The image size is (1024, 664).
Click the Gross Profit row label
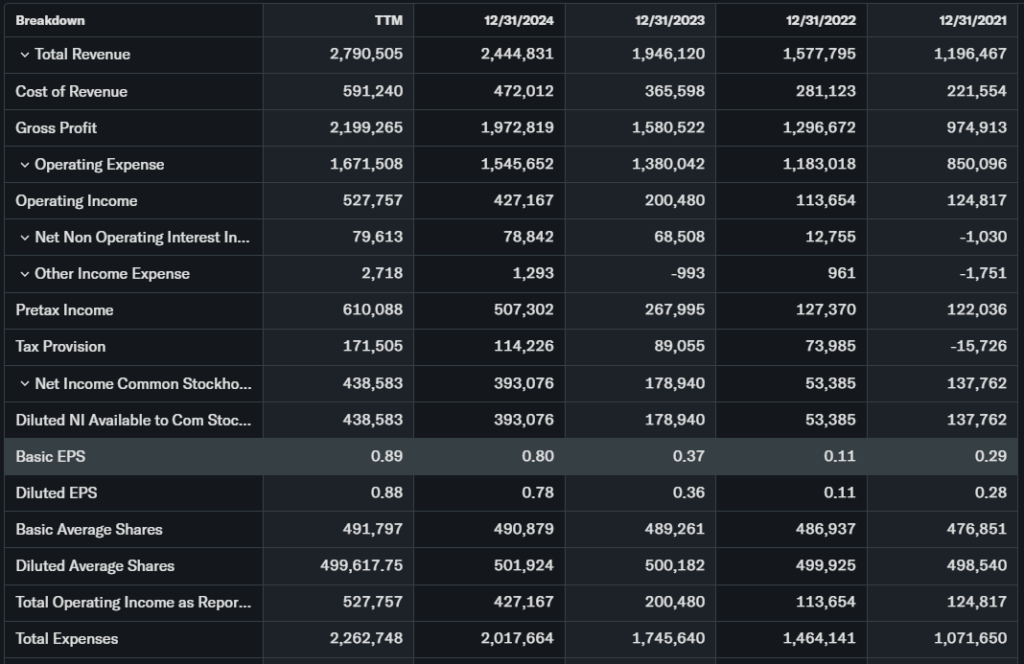[56, 128]
